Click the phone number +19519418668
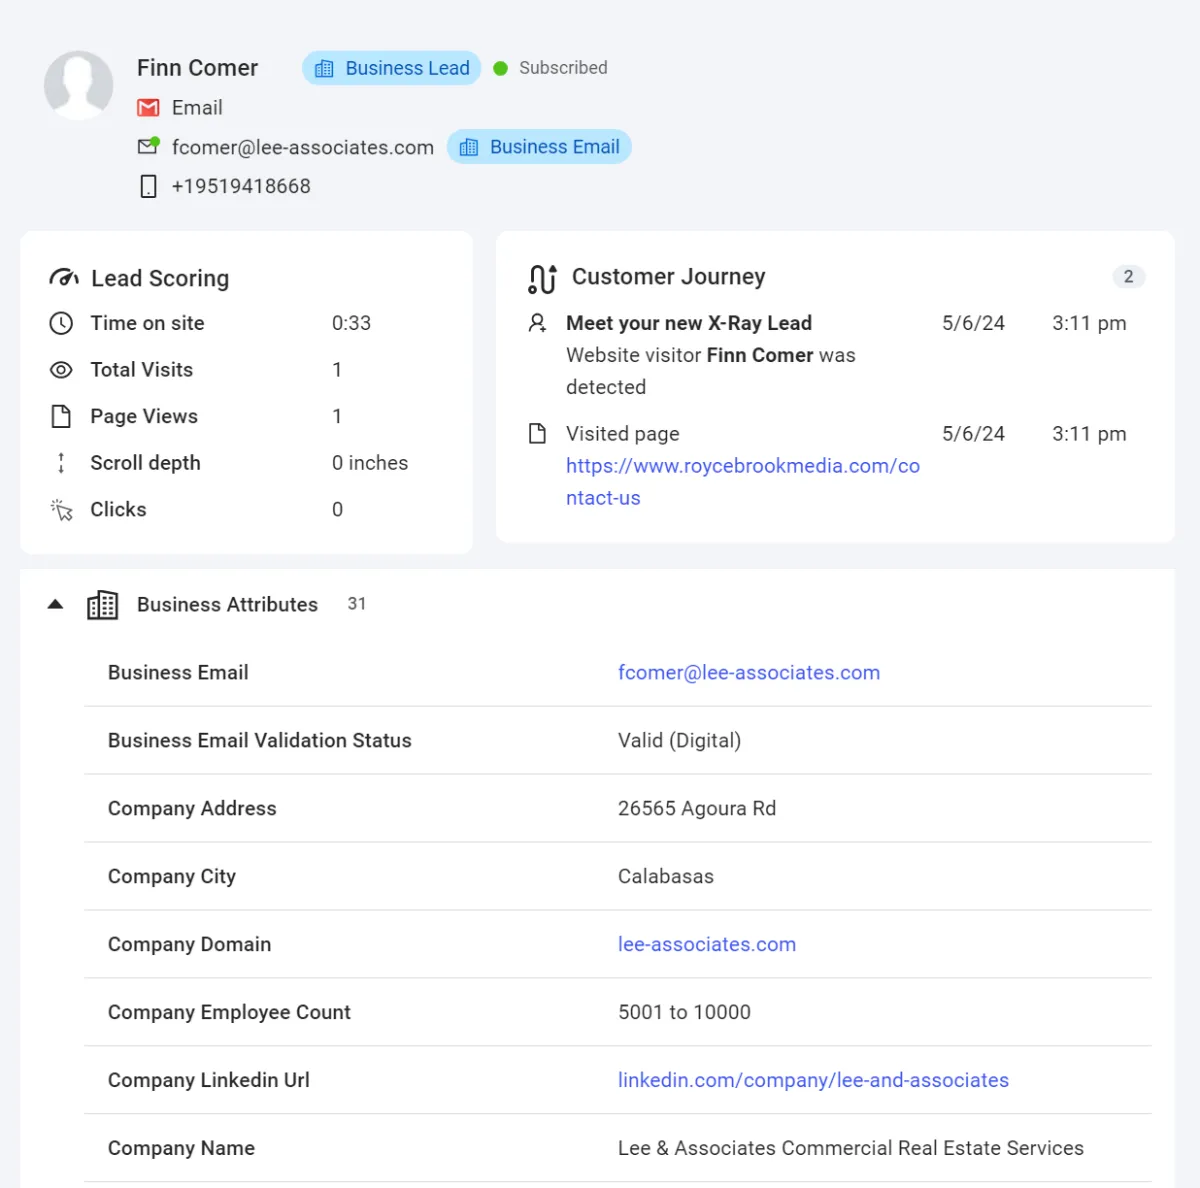The width and height of the screenshot is (1200, 1188). pos(241,186)
